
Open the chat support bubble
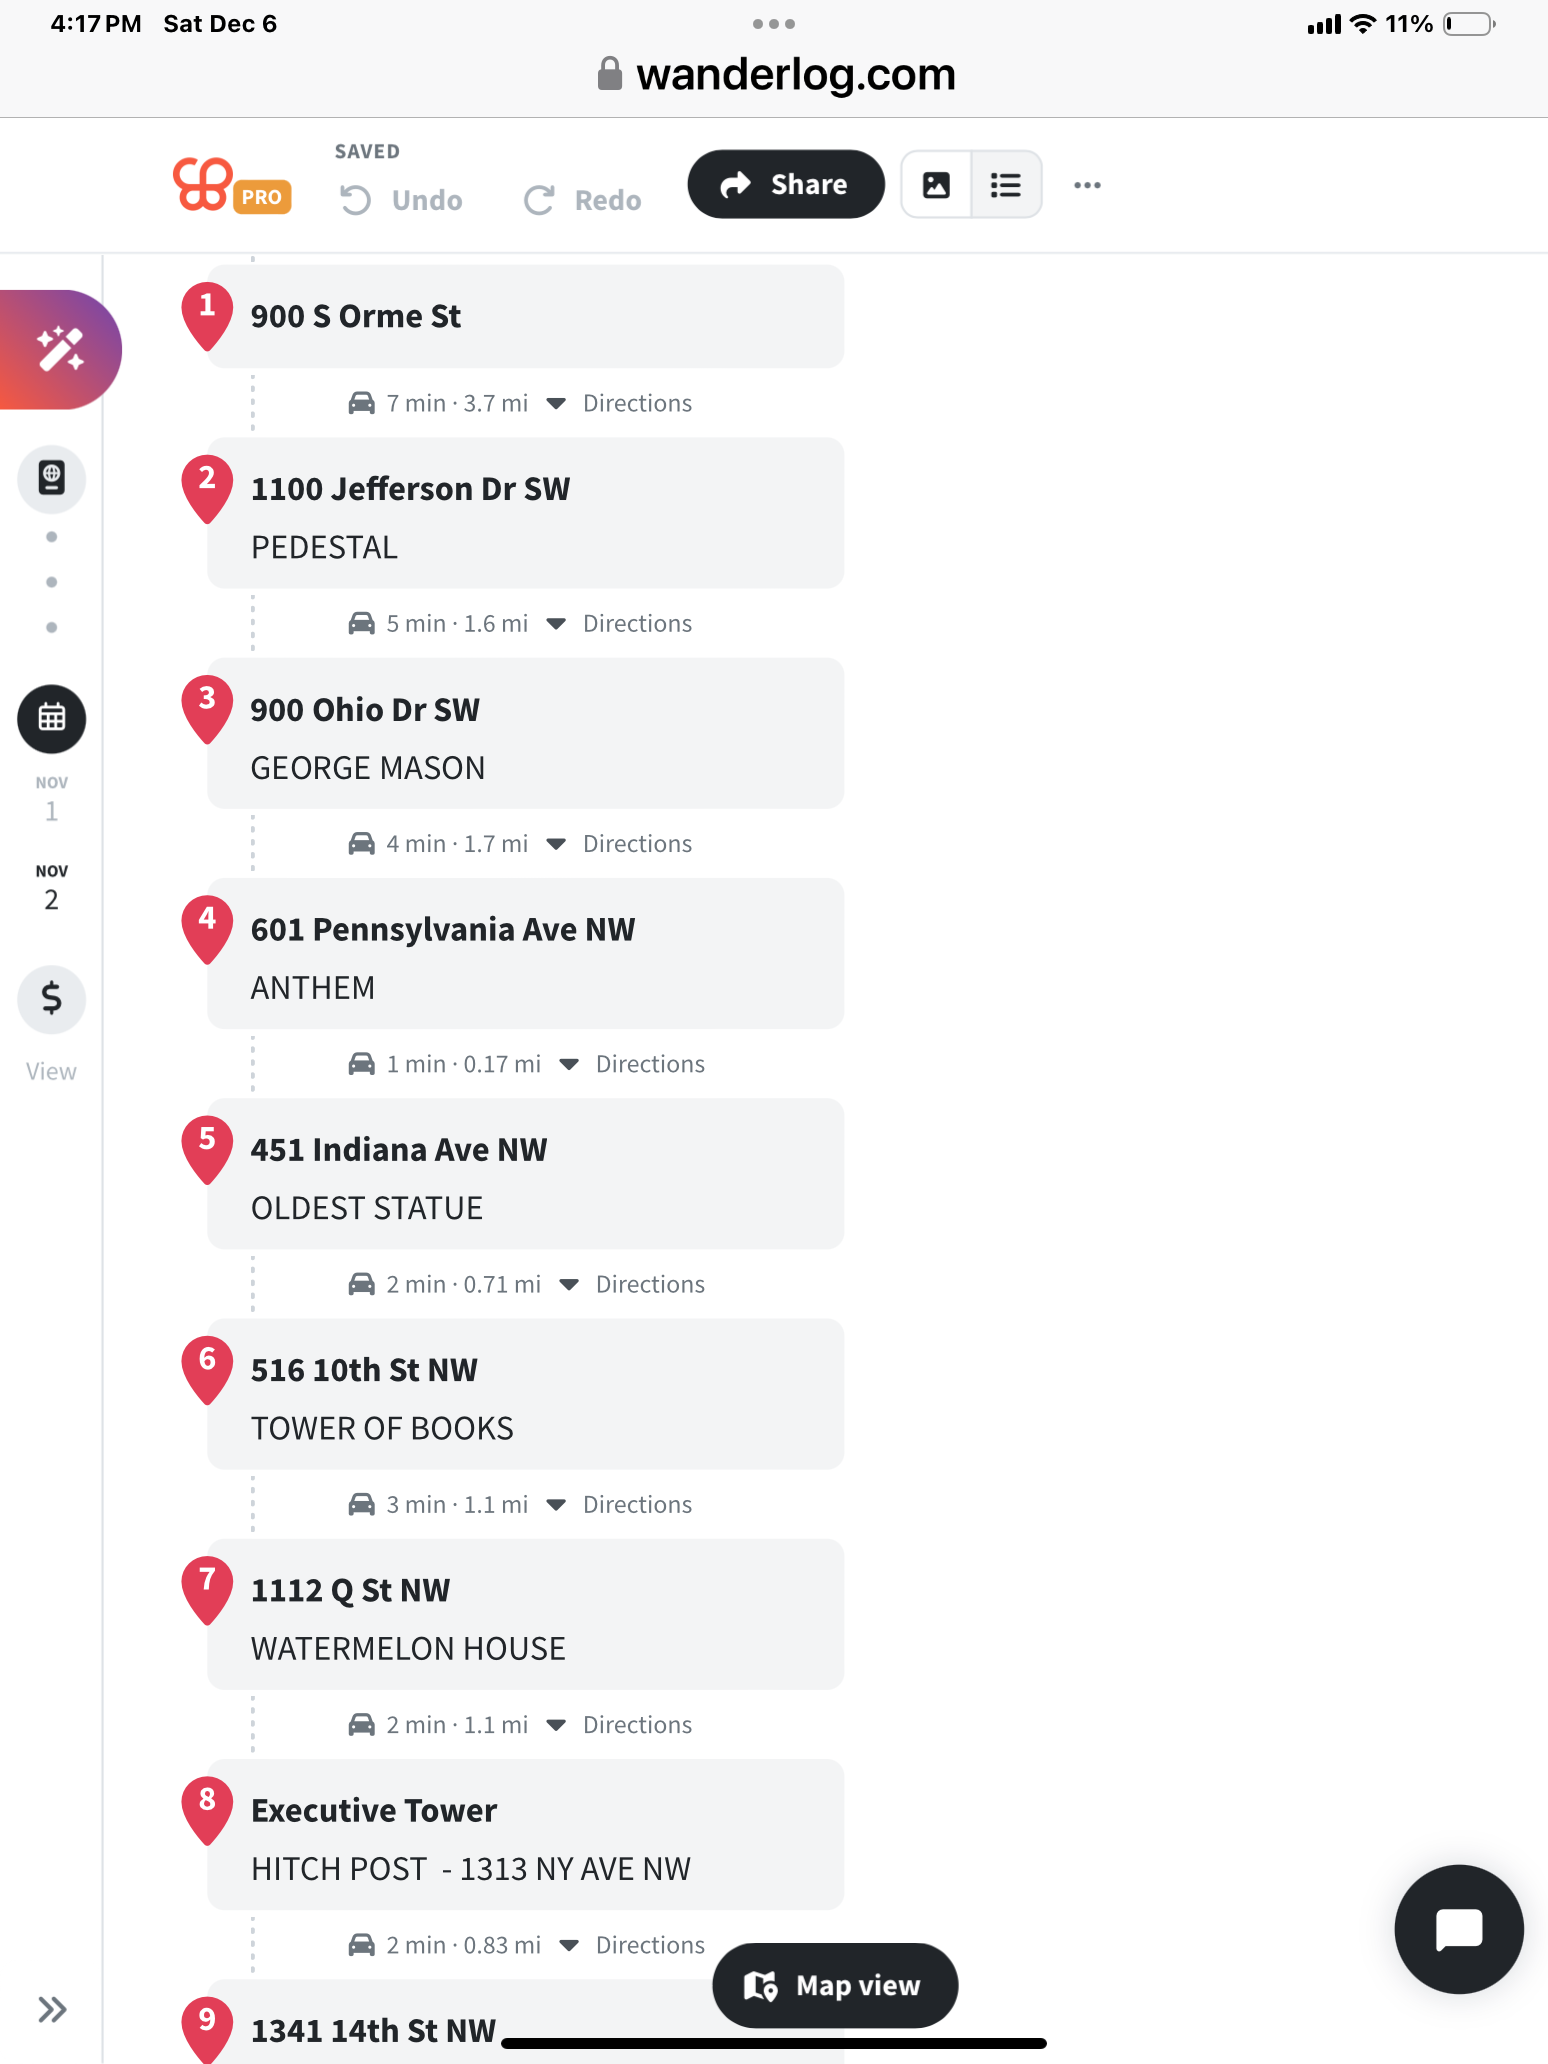(x=1458, y=1928)
